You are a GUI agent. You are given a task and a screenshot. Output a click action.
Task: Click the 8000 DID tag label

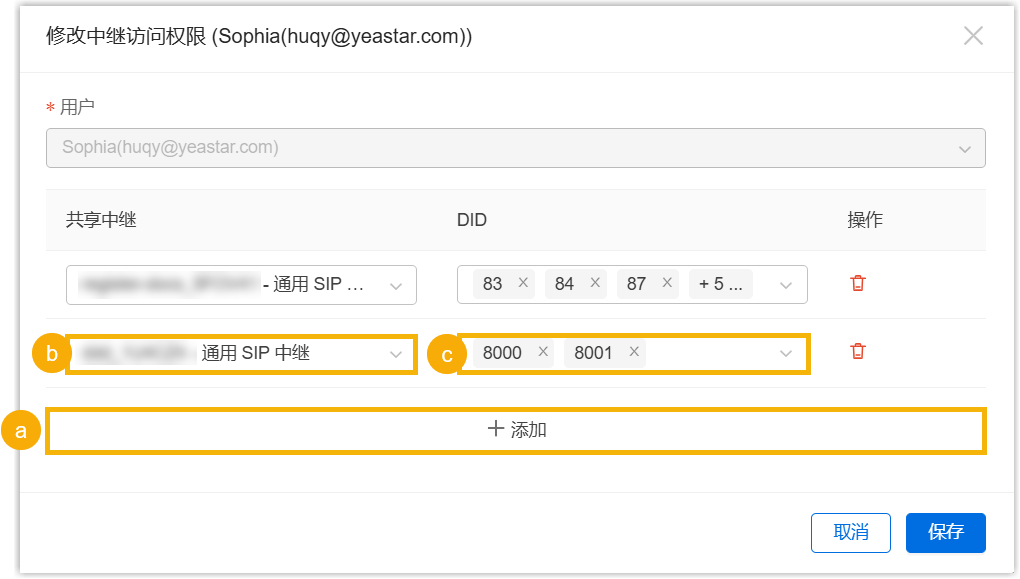(502, 352)
